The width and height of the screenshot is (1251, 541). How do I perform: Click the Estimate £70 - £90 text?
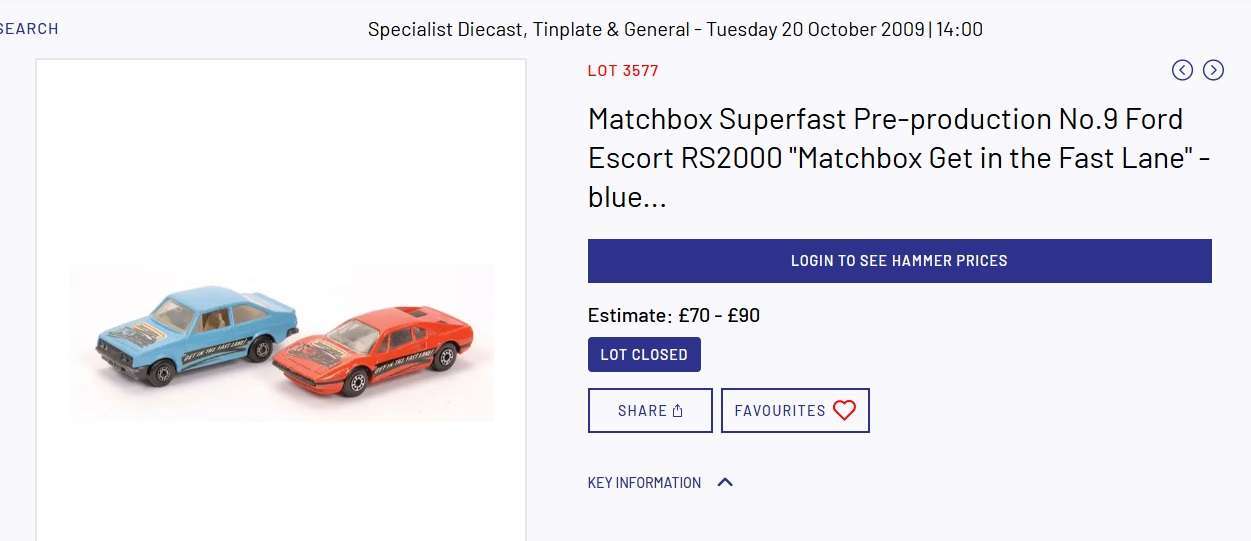(674, 315)
